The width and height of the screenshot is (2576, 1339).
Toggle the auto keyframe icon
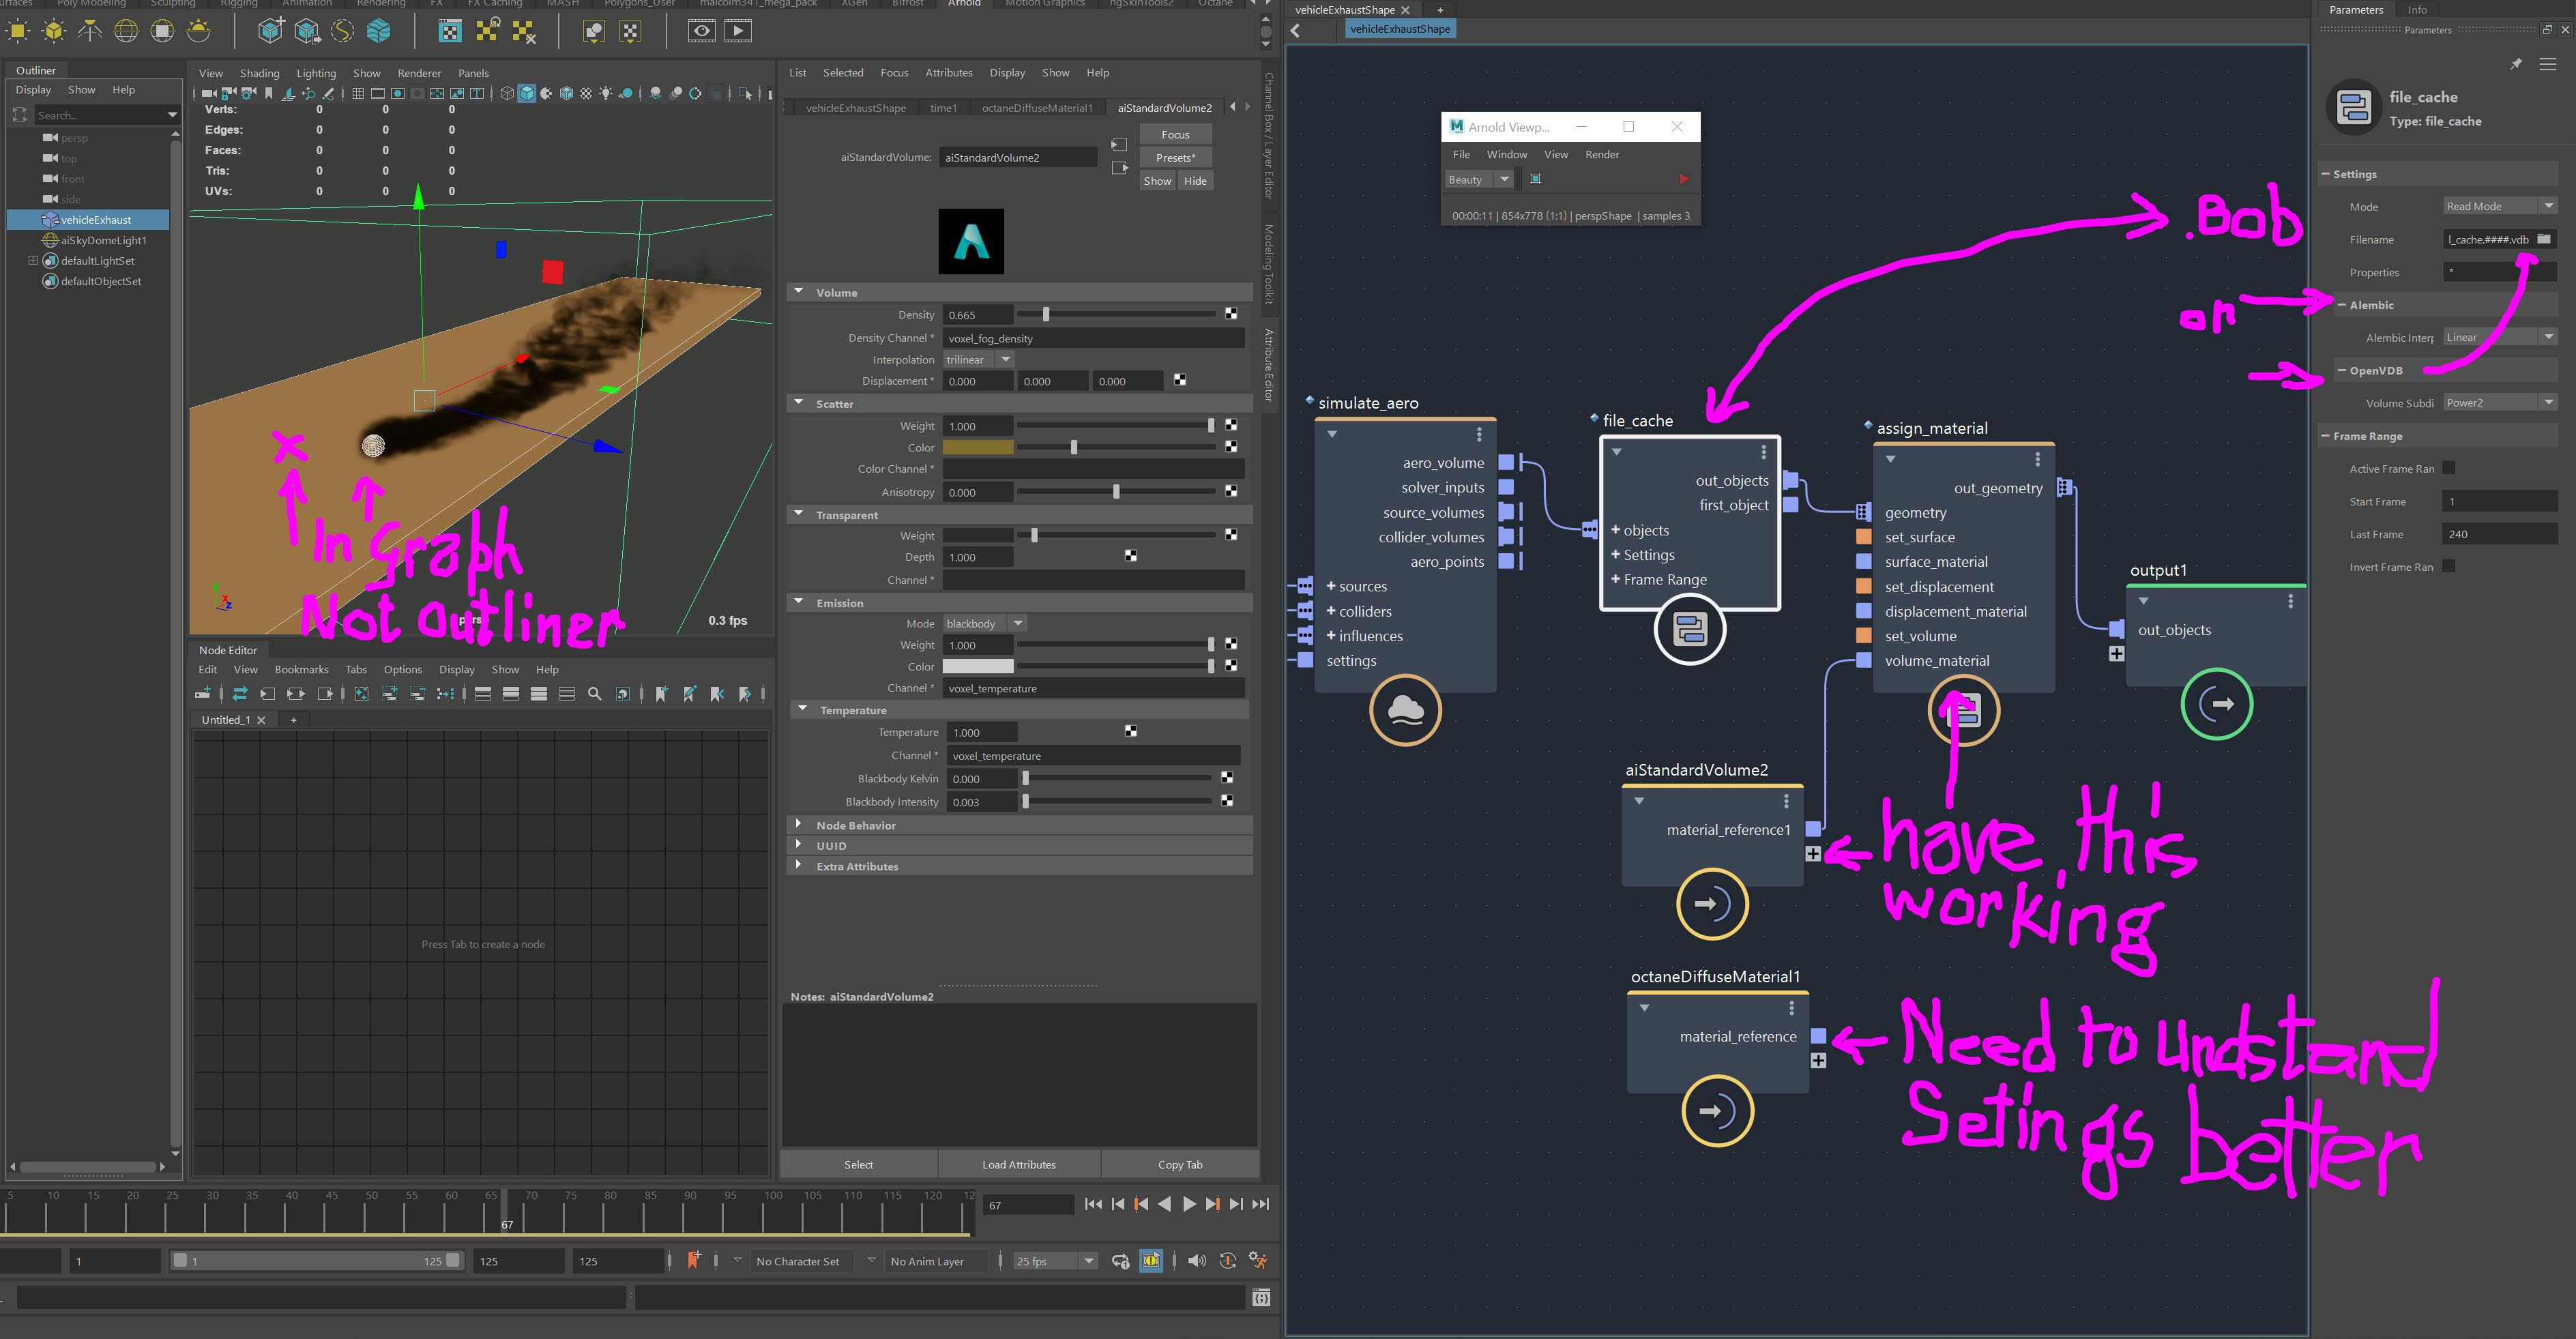(x=1228, y=1261)
